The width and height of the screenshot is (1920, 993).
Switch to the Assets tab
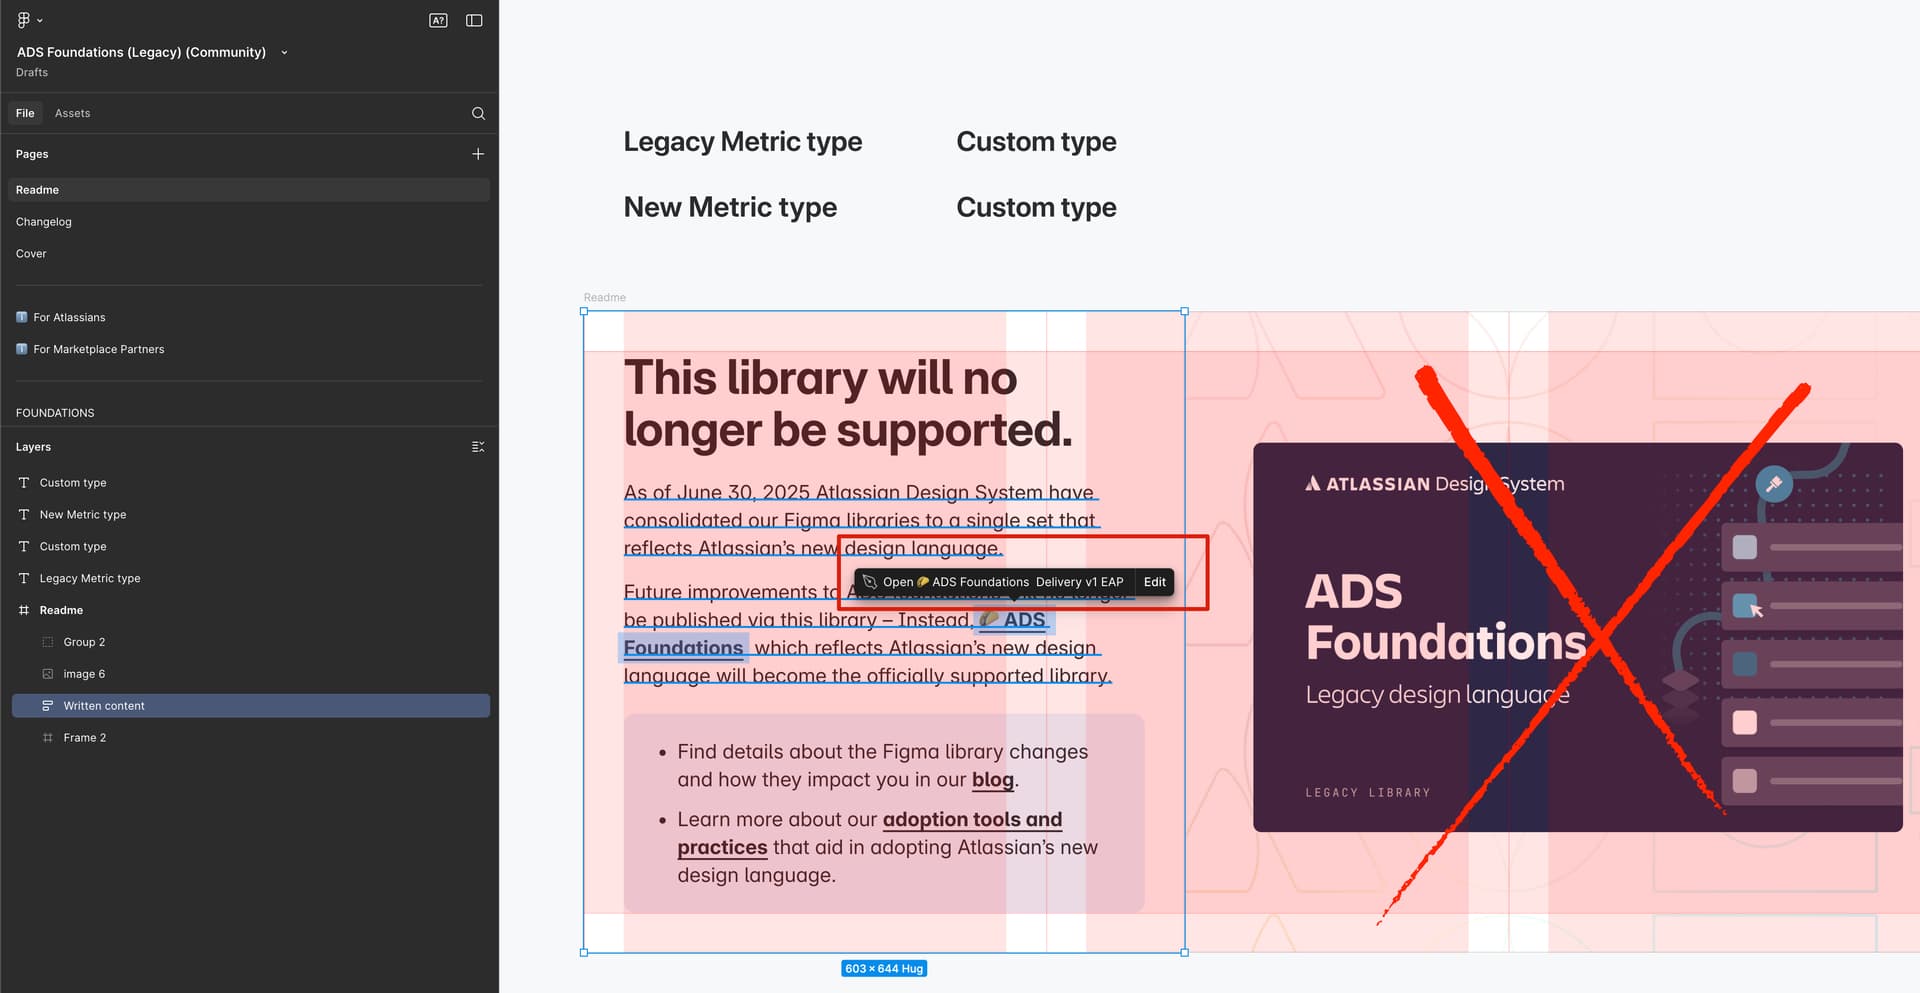72,113
